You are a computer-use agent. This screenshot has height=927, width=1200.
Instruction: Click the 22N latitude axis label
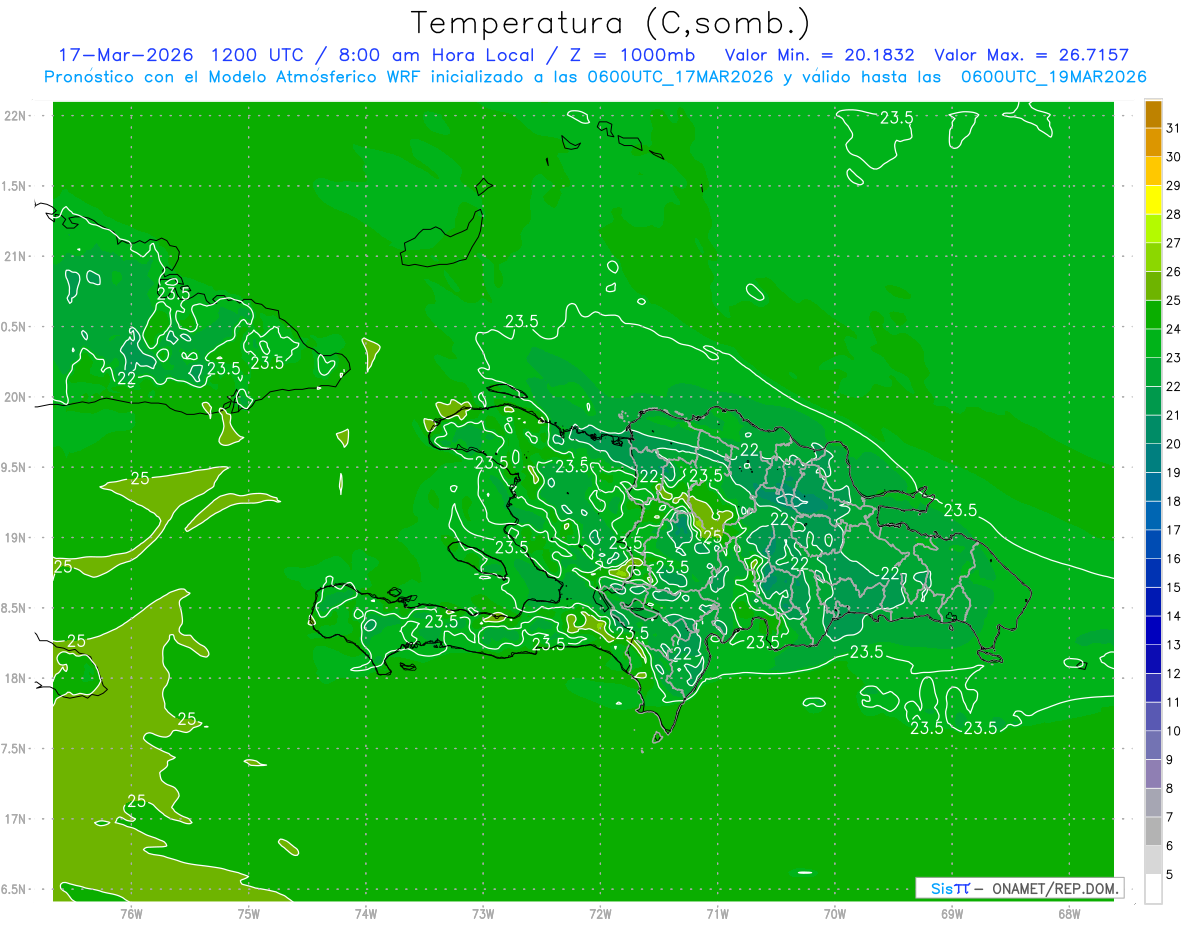click(x=17, y=116)
